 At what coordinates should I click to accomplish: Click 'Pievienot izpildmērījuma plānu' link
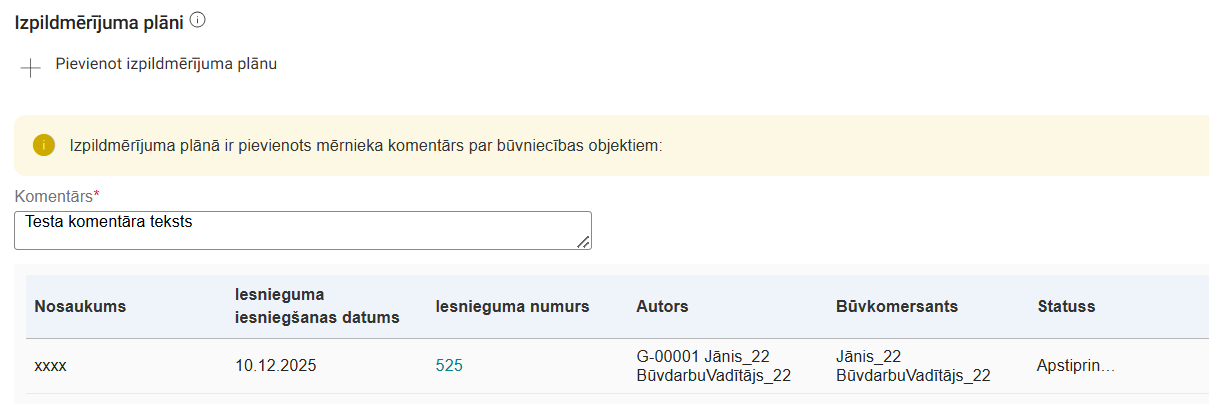pos(166,64)
